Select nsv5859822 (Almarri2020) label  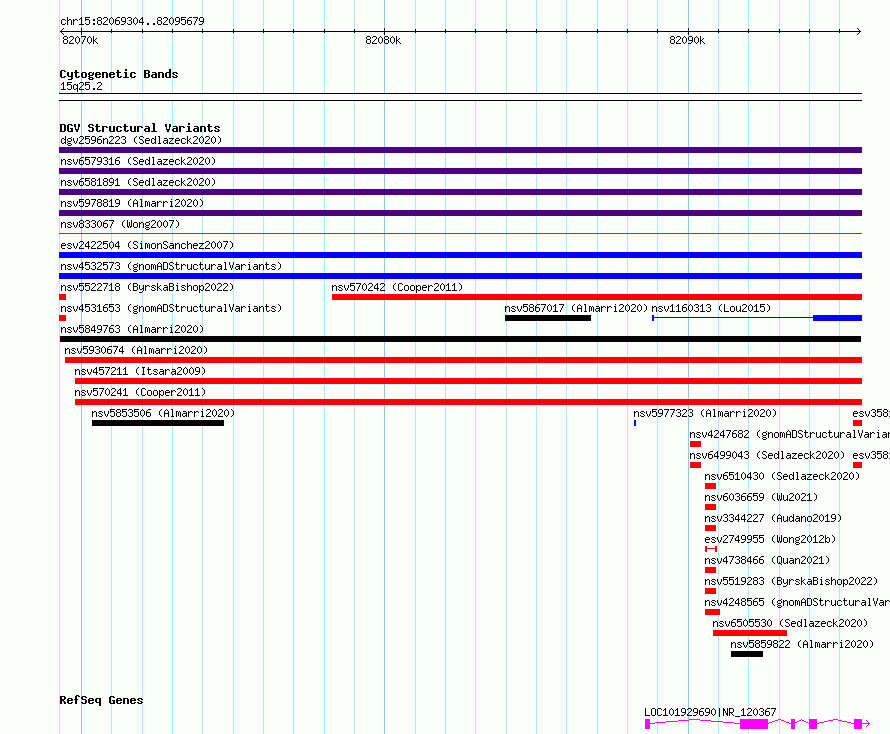802,644
